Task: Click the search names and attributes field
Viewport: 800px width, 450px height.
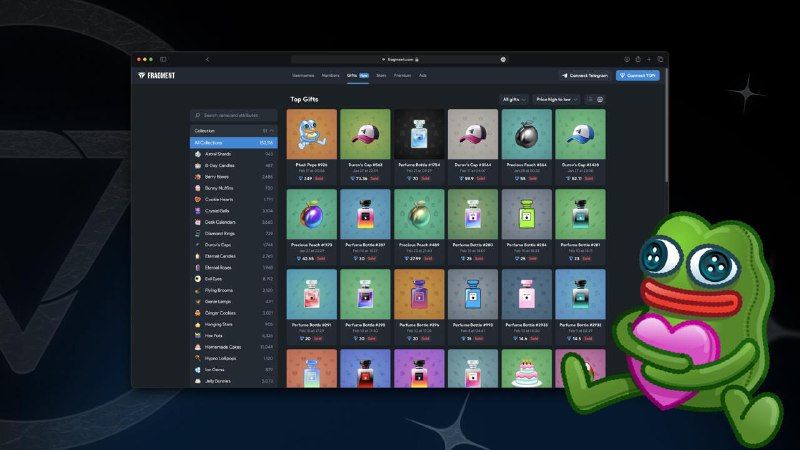Action: [234, 115]
